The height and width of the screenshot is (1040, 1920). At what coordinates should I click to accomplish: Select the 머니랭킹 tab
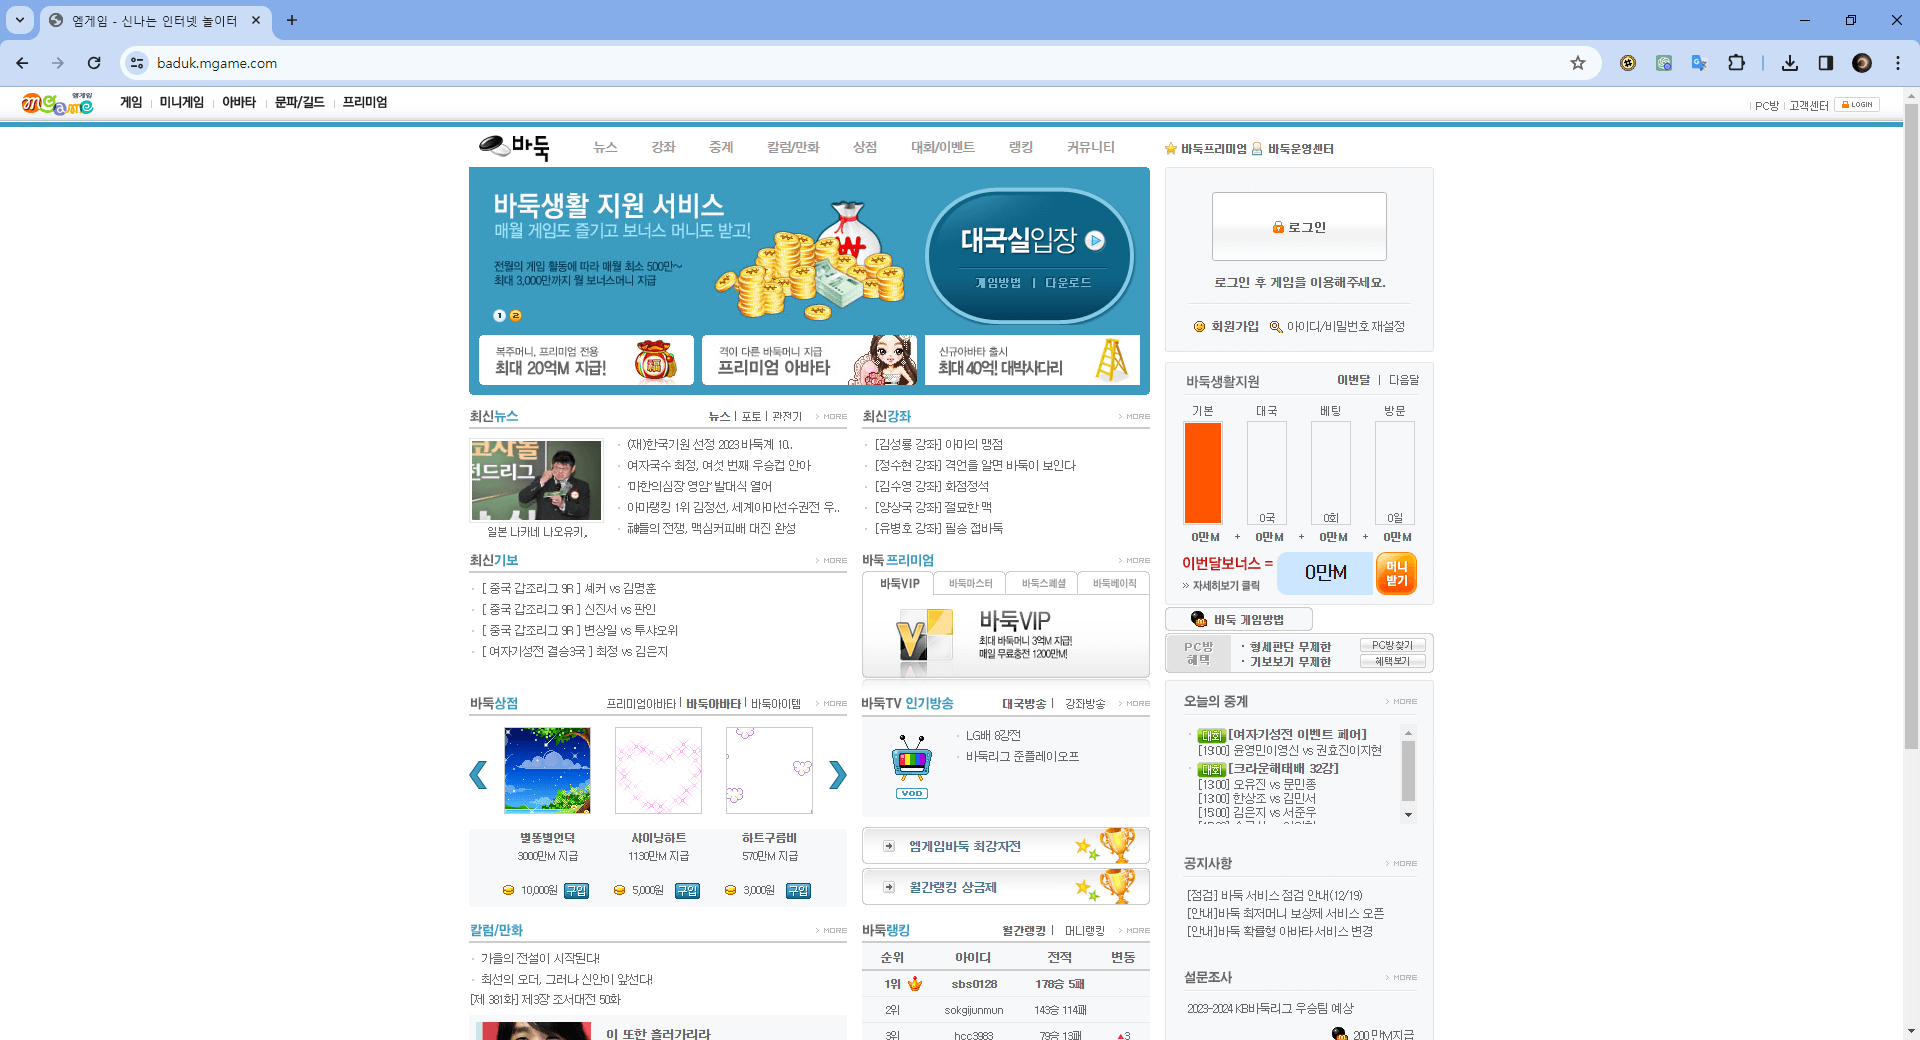point(1085,931)
